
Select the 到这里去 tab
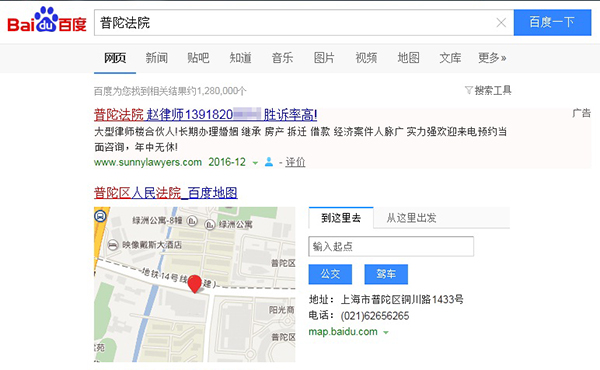point(341,218)
